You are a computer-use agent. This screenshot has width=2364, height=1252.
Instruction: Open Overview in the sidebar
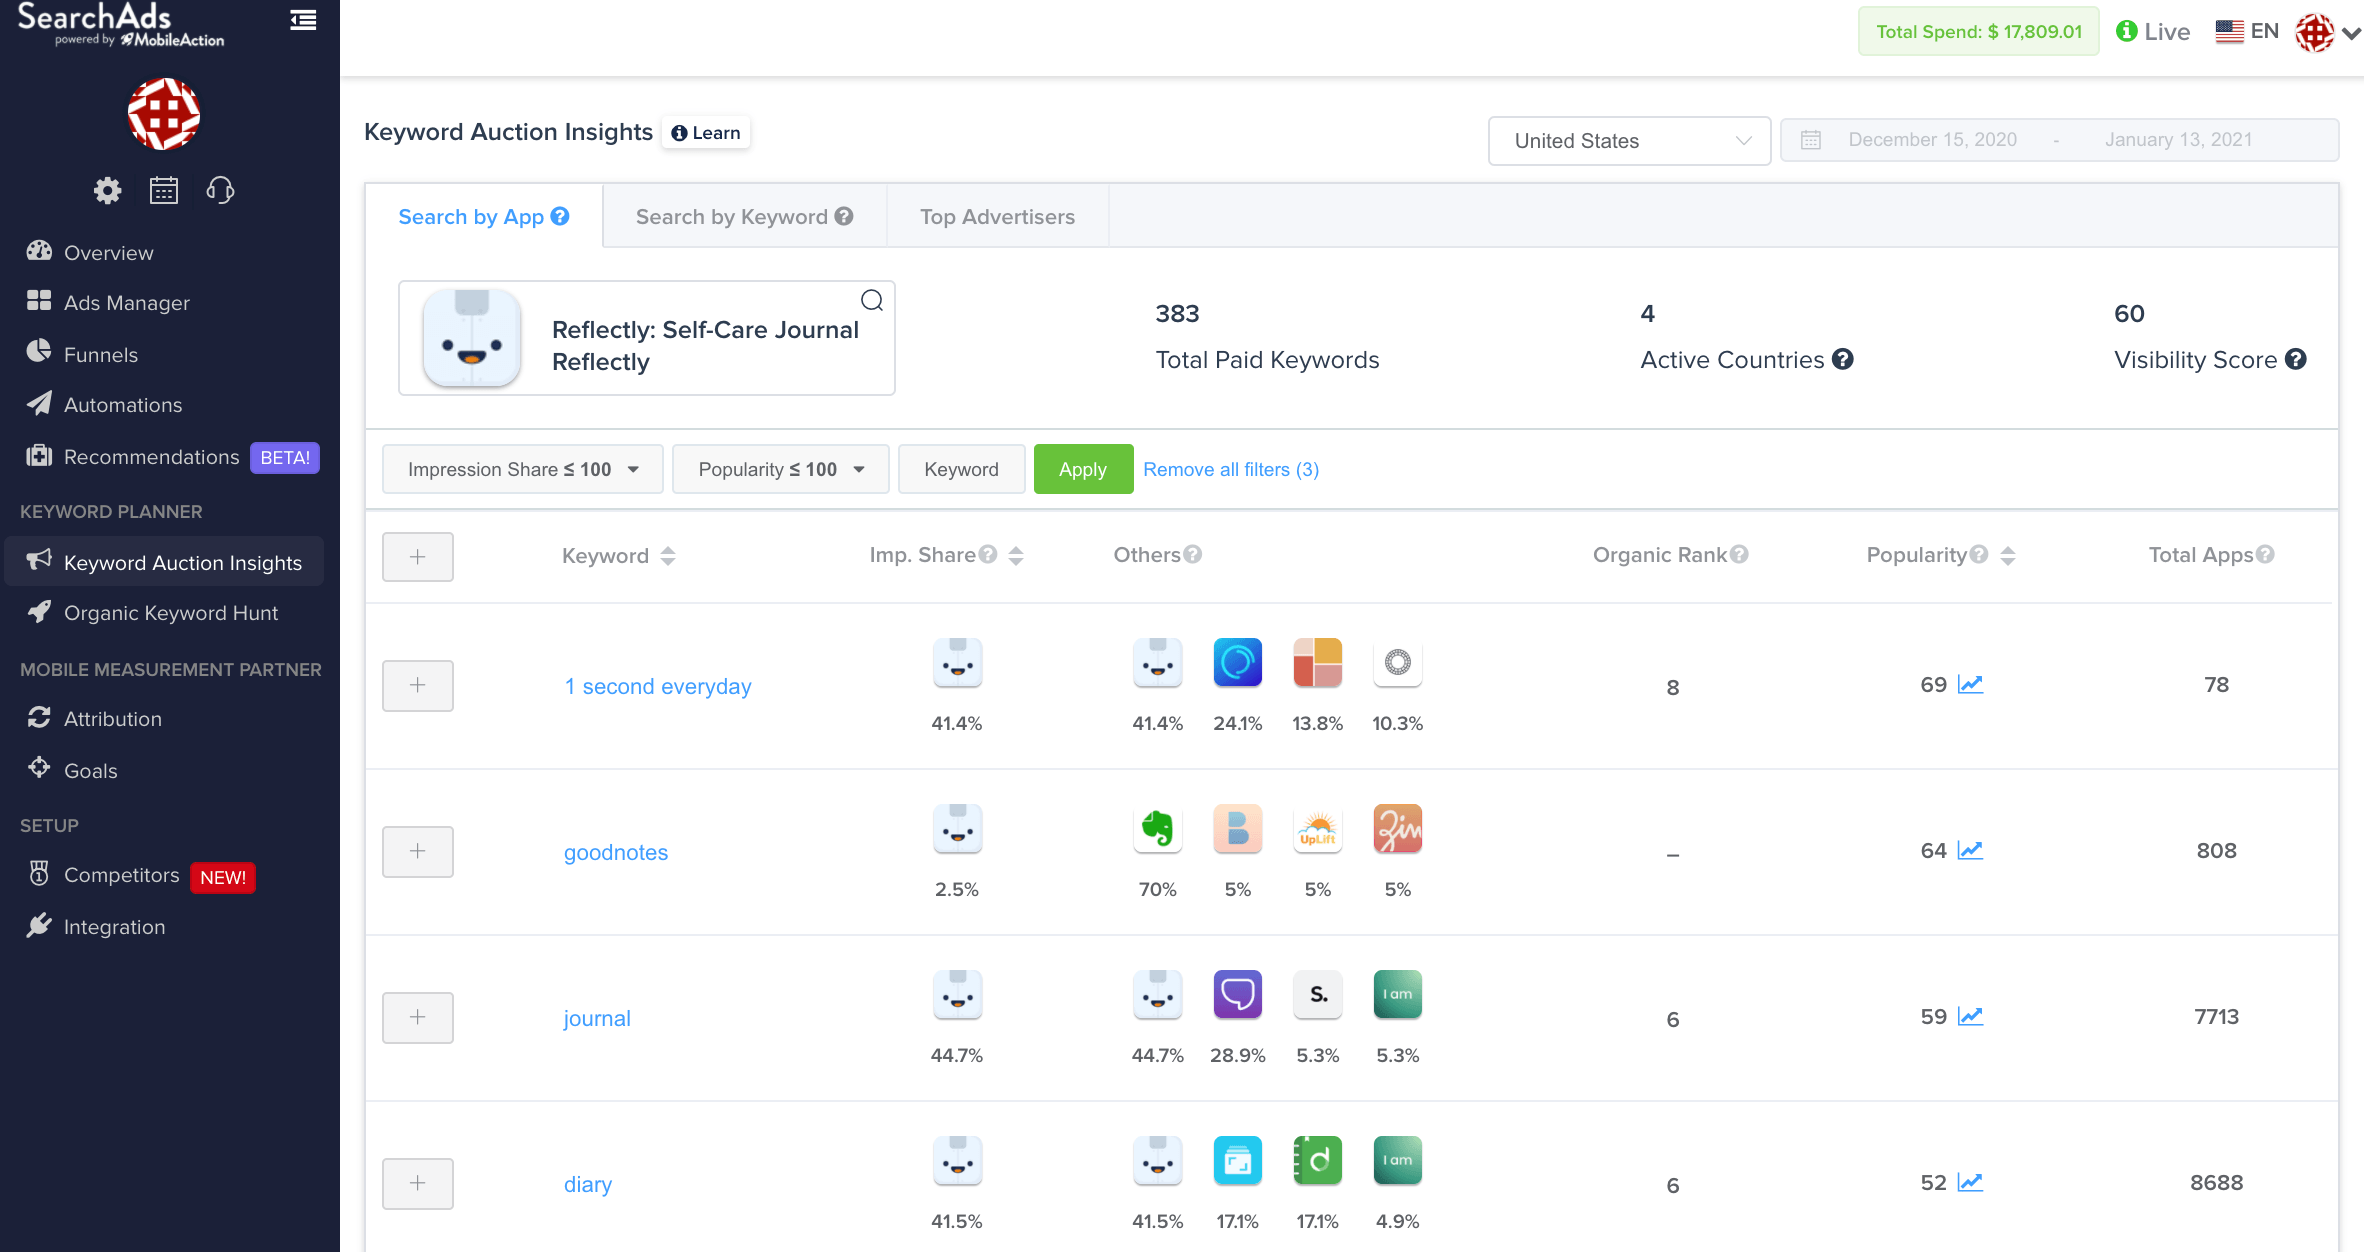[108, 252]
